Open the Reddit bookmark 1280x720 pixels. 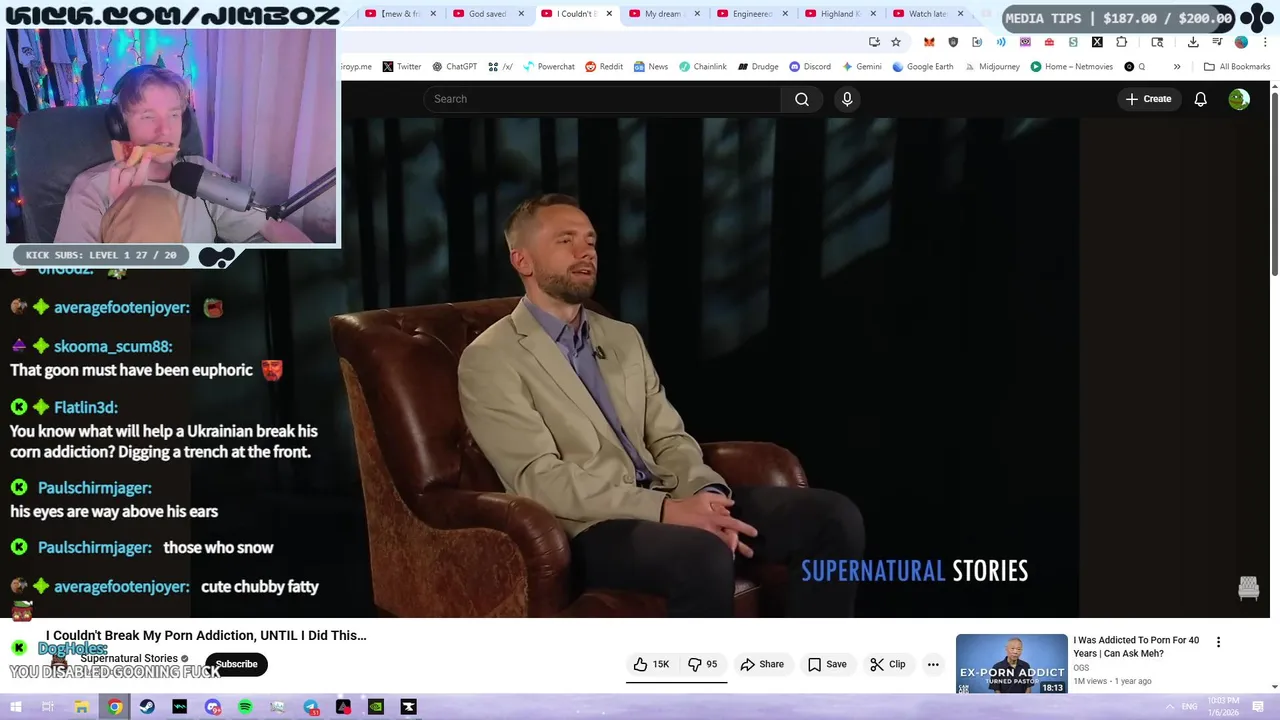click(604, 67)
